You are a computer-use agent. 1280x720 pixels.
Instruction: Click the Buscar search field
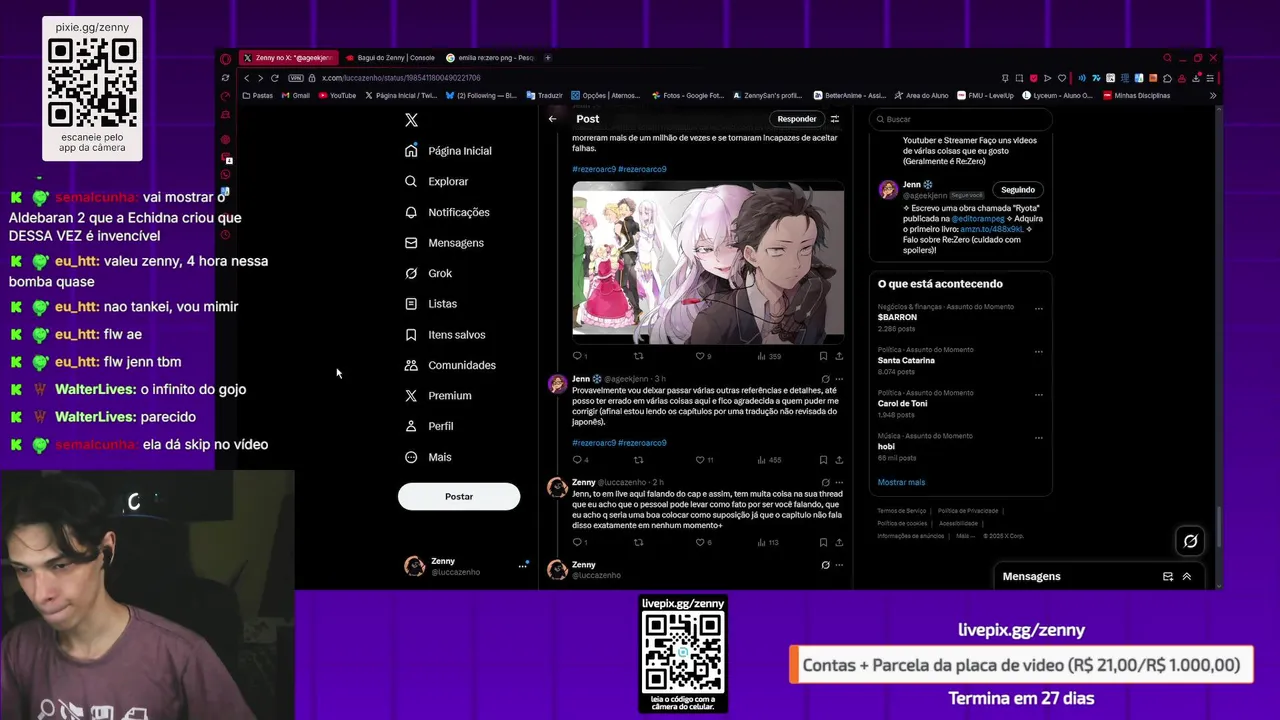(x=959, y=119)
